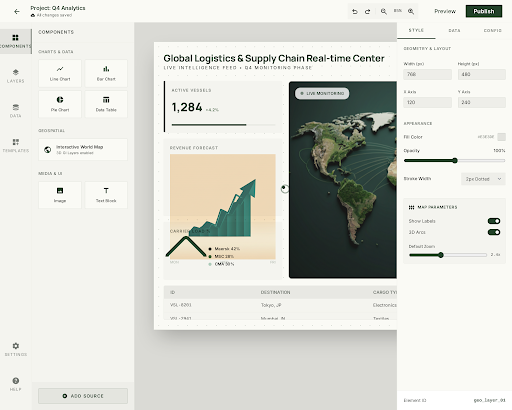The height and width of the screenshot is (410, 512).
Task: Click the Tokyo, JP table cell
Action: point(271,305)
